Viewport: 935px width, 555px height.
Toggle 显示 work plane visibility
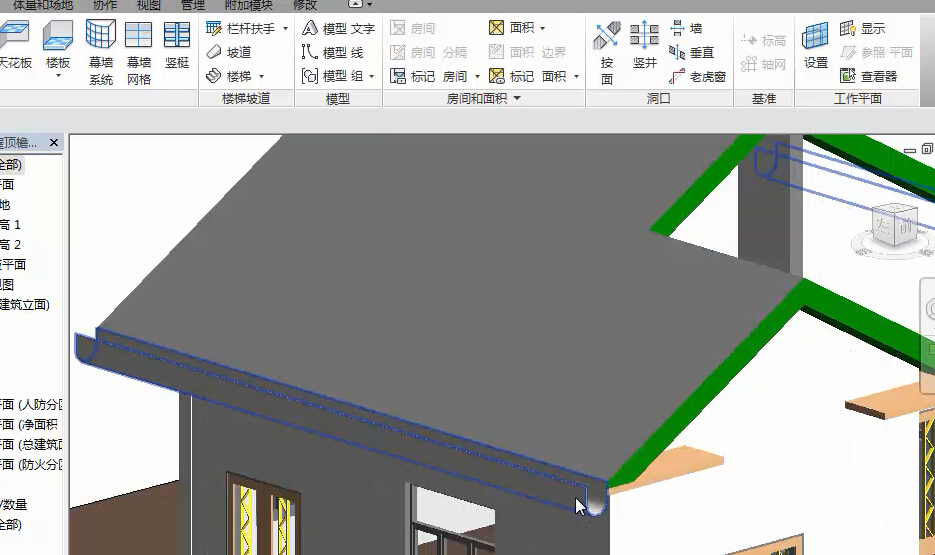[862, 29]
